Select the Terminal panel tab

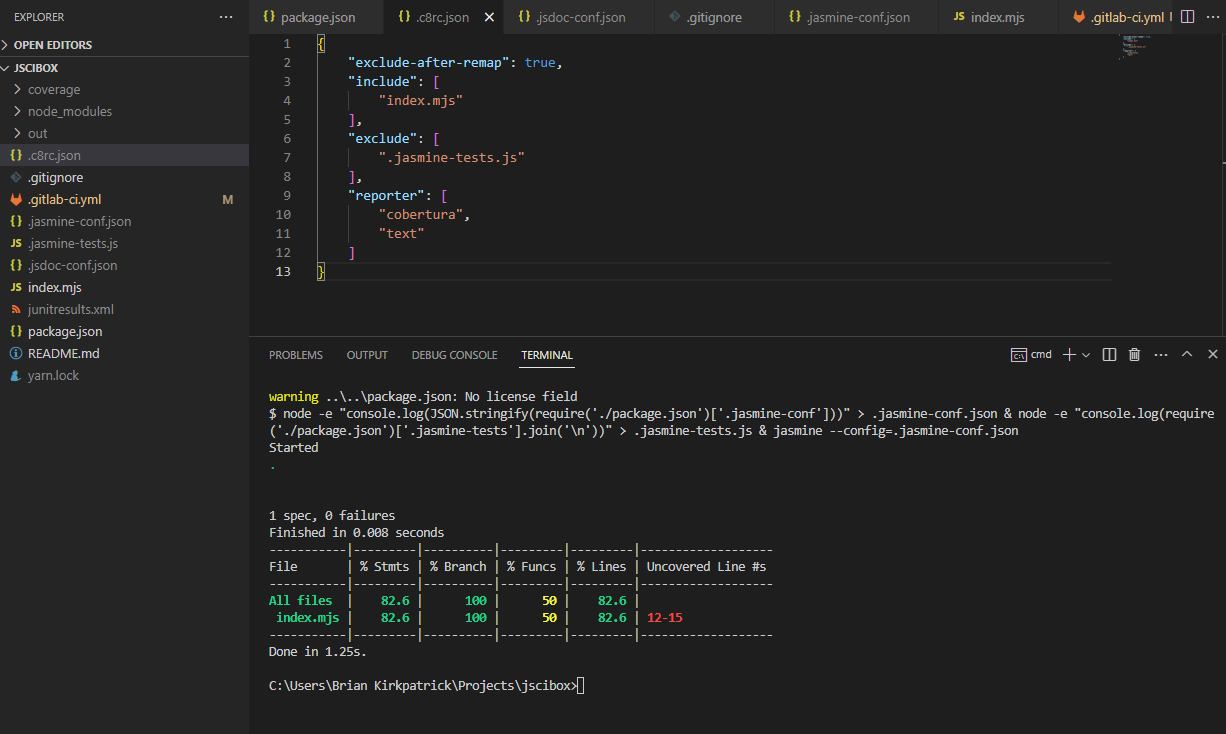click(547, 355)
